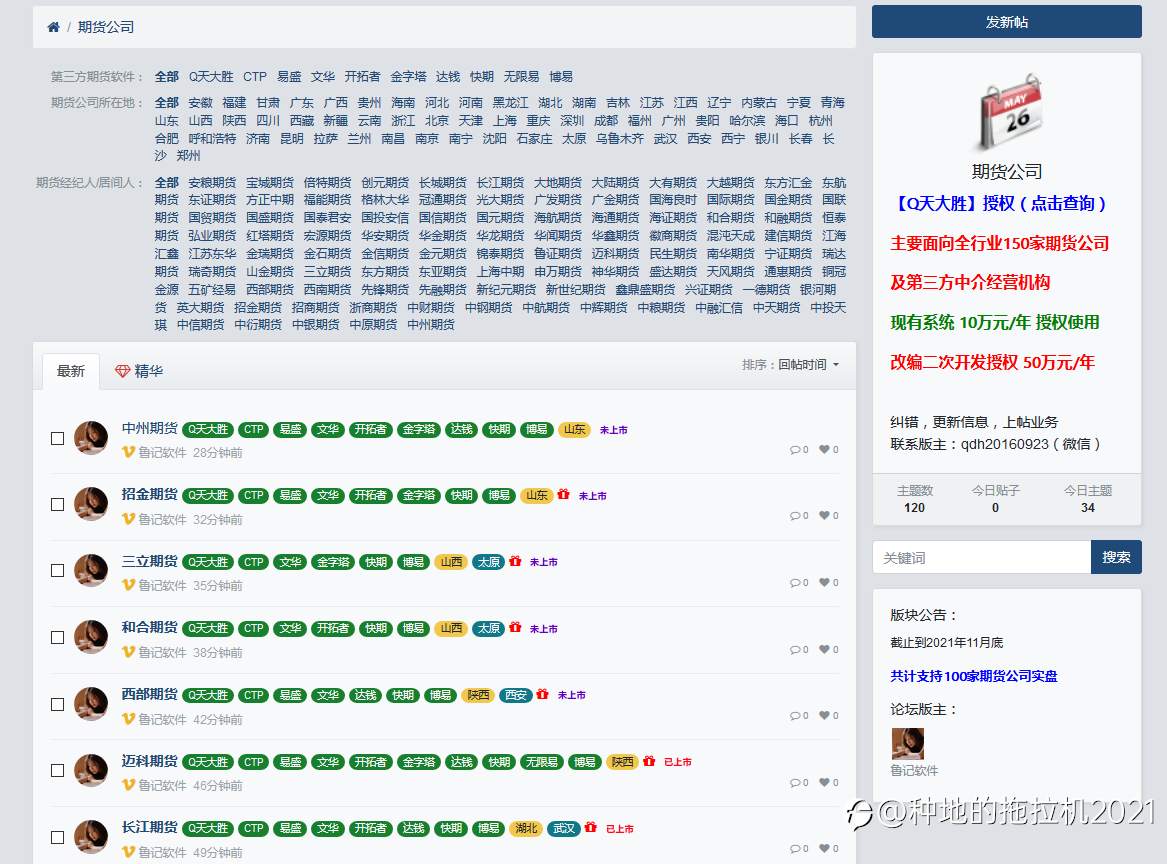The image size is (1167, 864).
Task: Switch to the 精华 tab
Action: [x=139, y=371]
